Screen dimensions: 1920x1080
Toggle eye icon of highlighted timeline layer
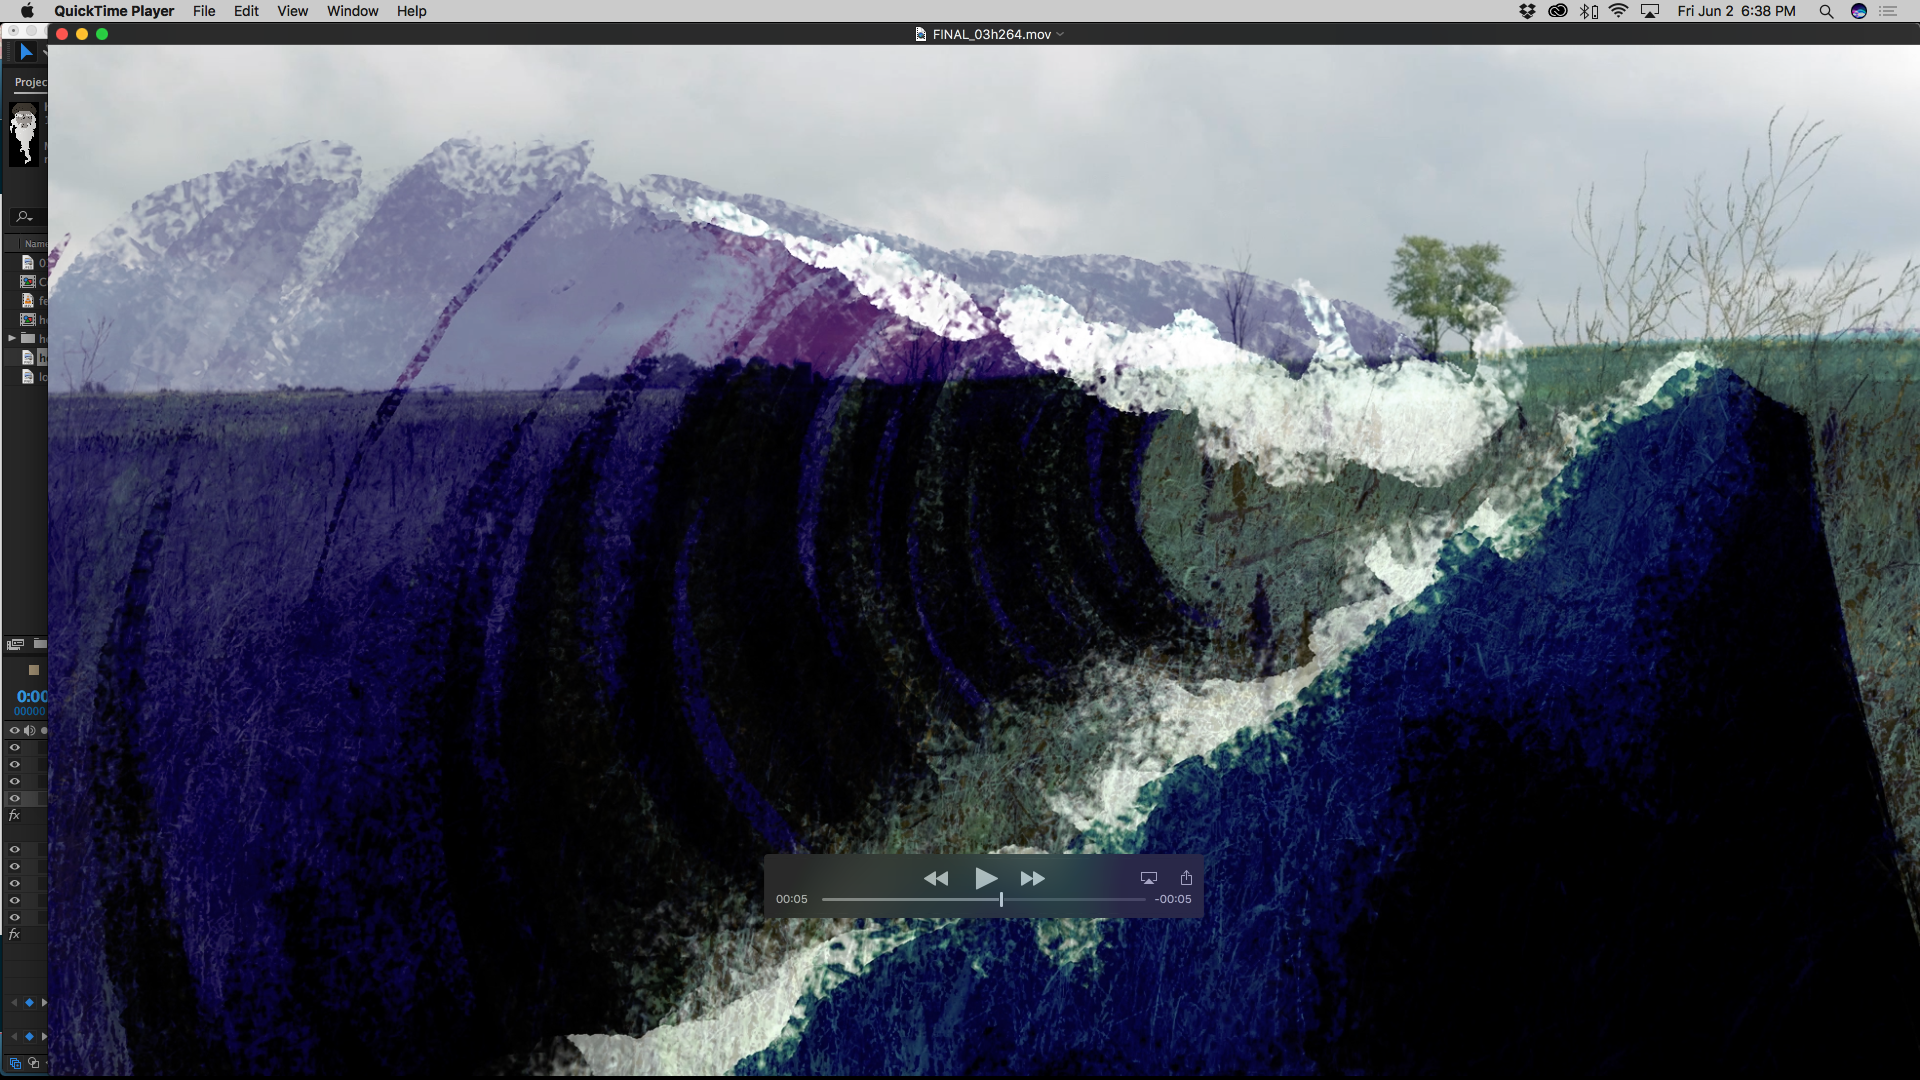point(14,798)
